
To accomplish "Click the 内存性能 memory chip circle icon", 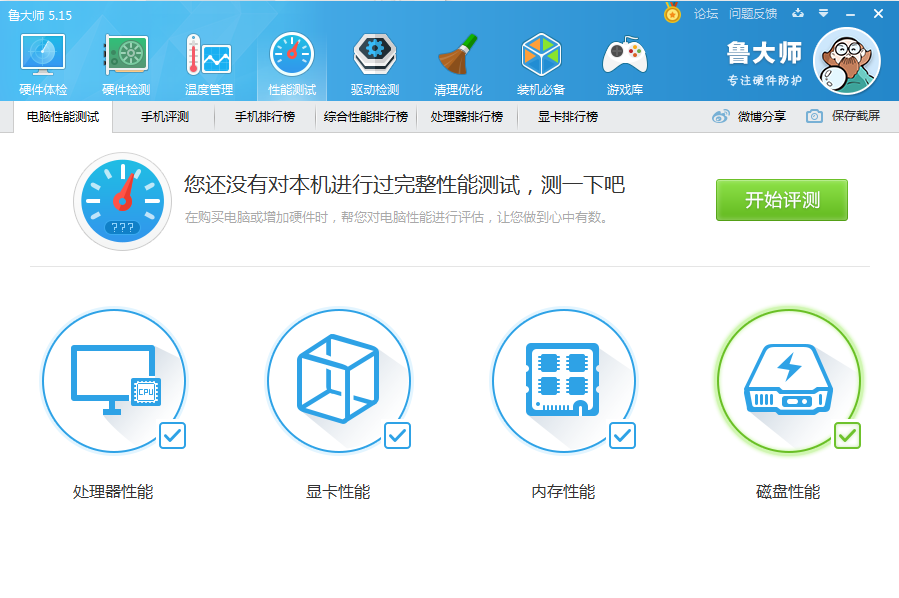I will [564, 381].
